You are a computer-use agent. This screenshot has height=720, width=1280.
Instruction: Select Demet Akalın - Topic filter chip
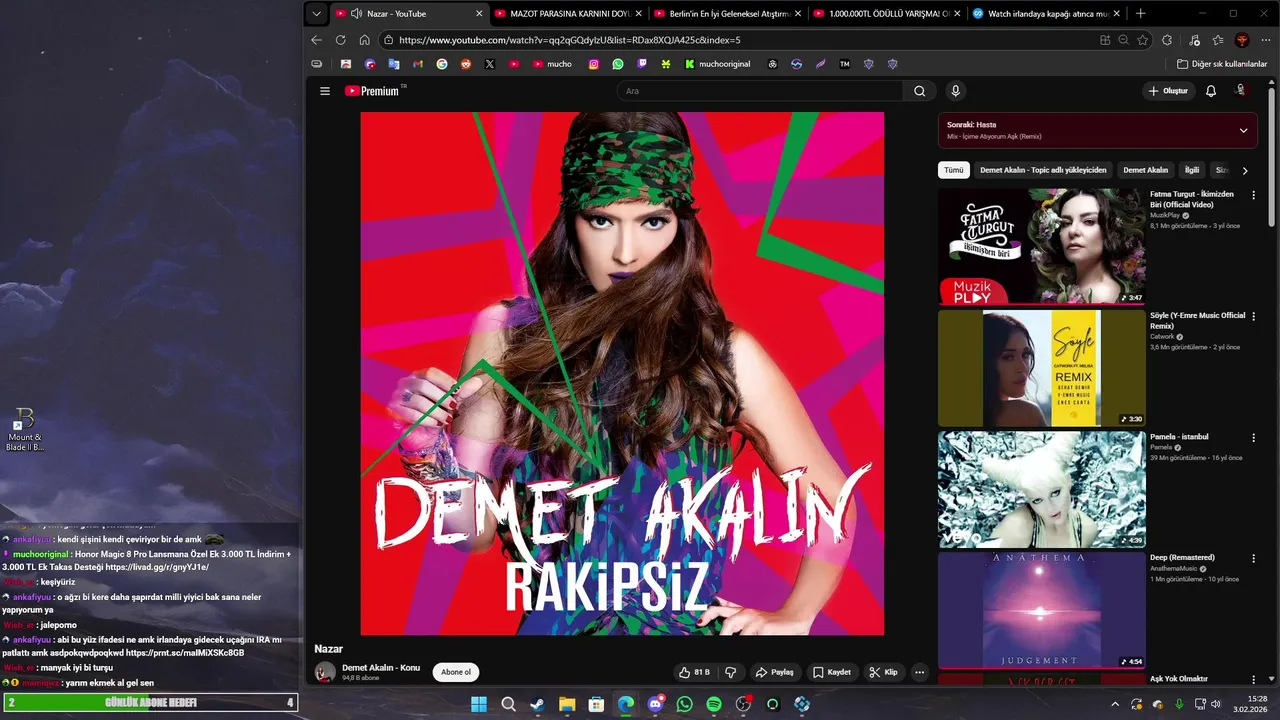[x=1043, y=170]
